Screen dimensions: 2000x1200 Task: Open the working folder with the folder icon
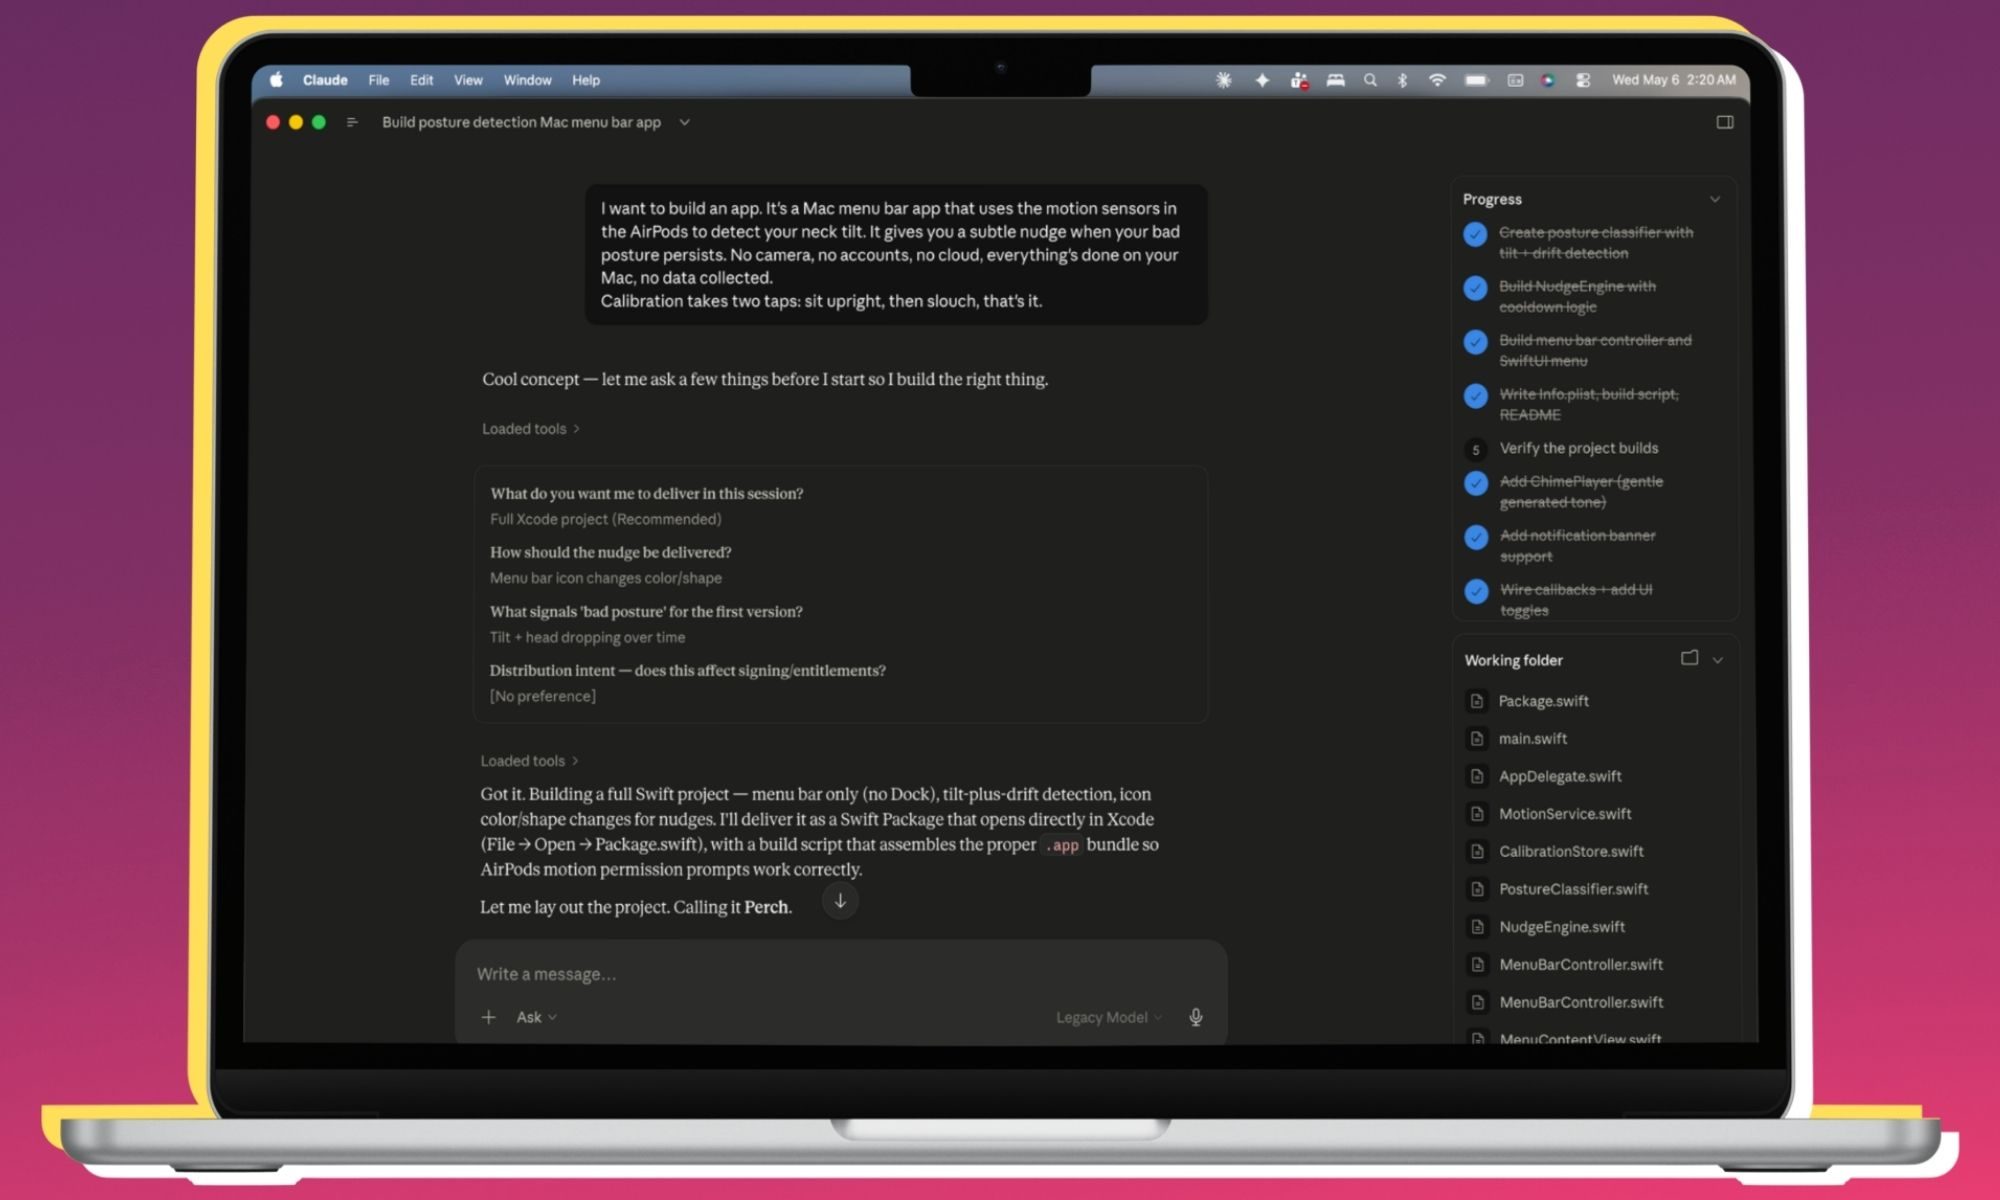pos(1689,658)
